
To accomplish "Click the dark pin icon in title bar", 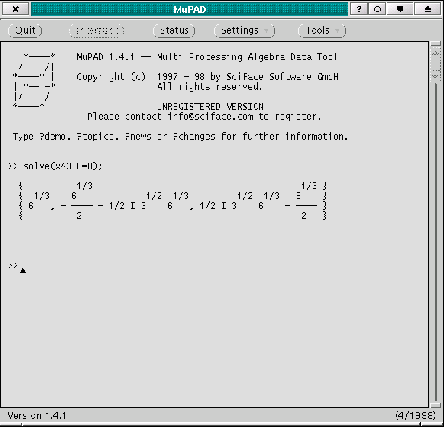I will 400,9.
